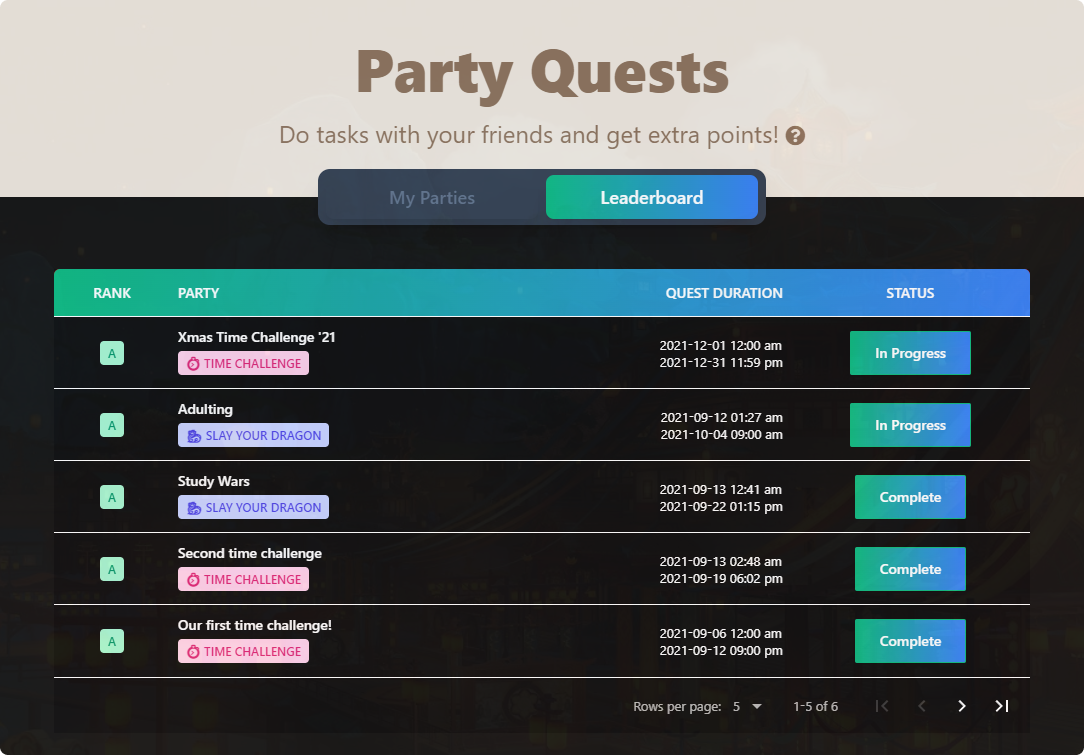Click Complete button for Our first time challenge
The image size is (1084, 755).
910,641
